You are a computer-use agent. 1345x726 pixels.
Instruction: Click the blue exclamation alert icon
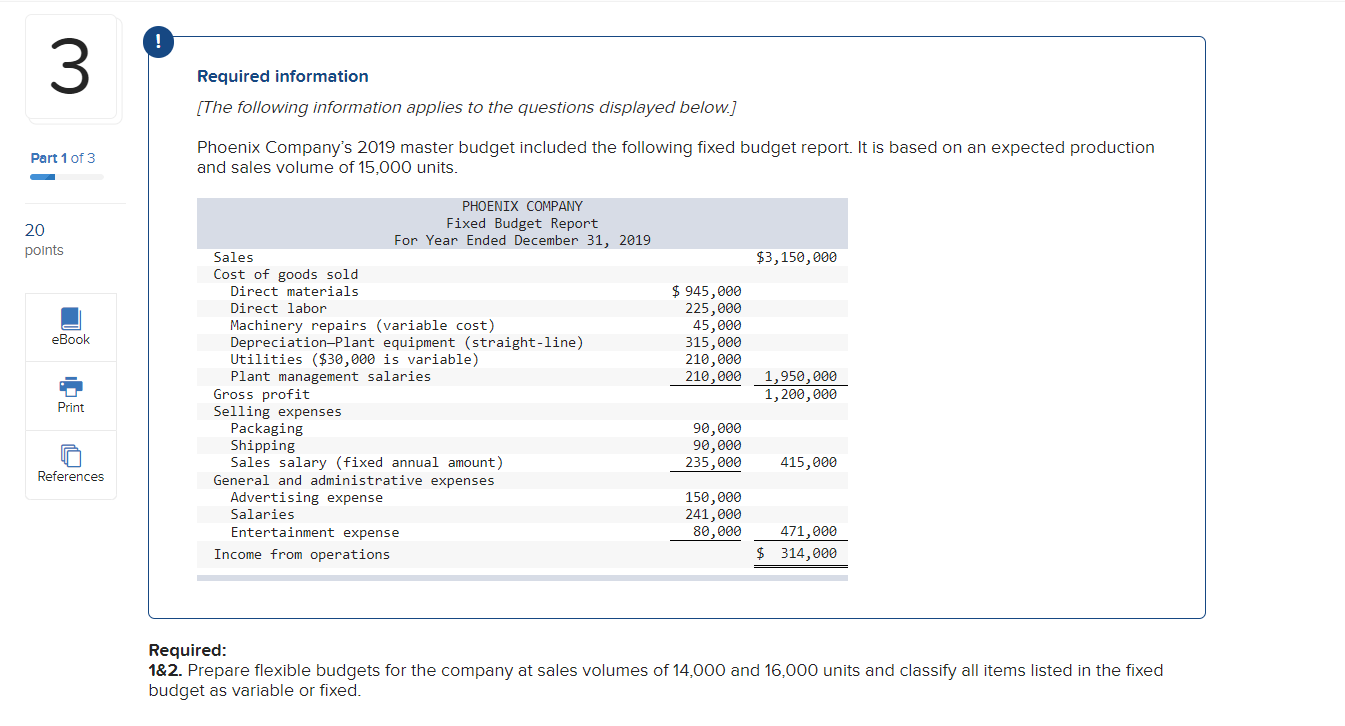point(157,41)
